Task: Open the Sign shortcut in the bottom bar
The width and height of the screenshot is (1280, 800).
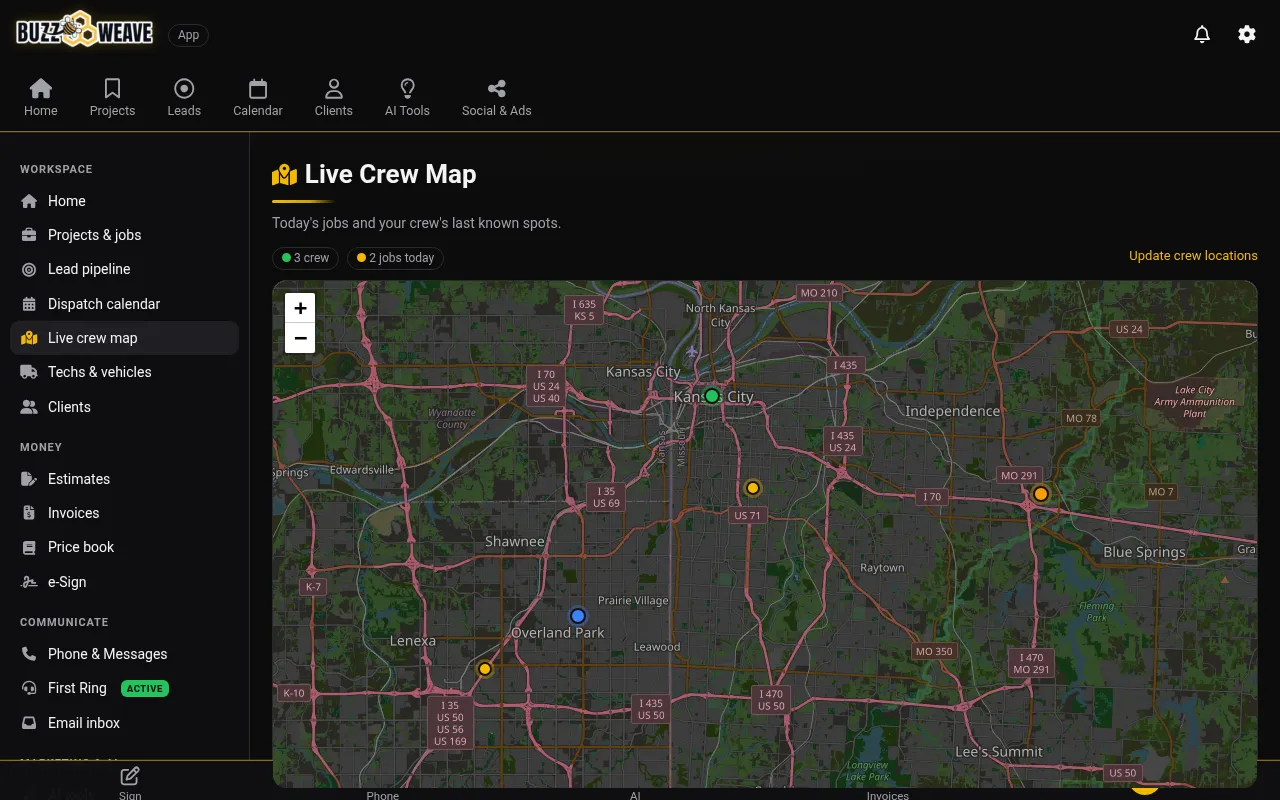Action: click(x=130, y=783)
